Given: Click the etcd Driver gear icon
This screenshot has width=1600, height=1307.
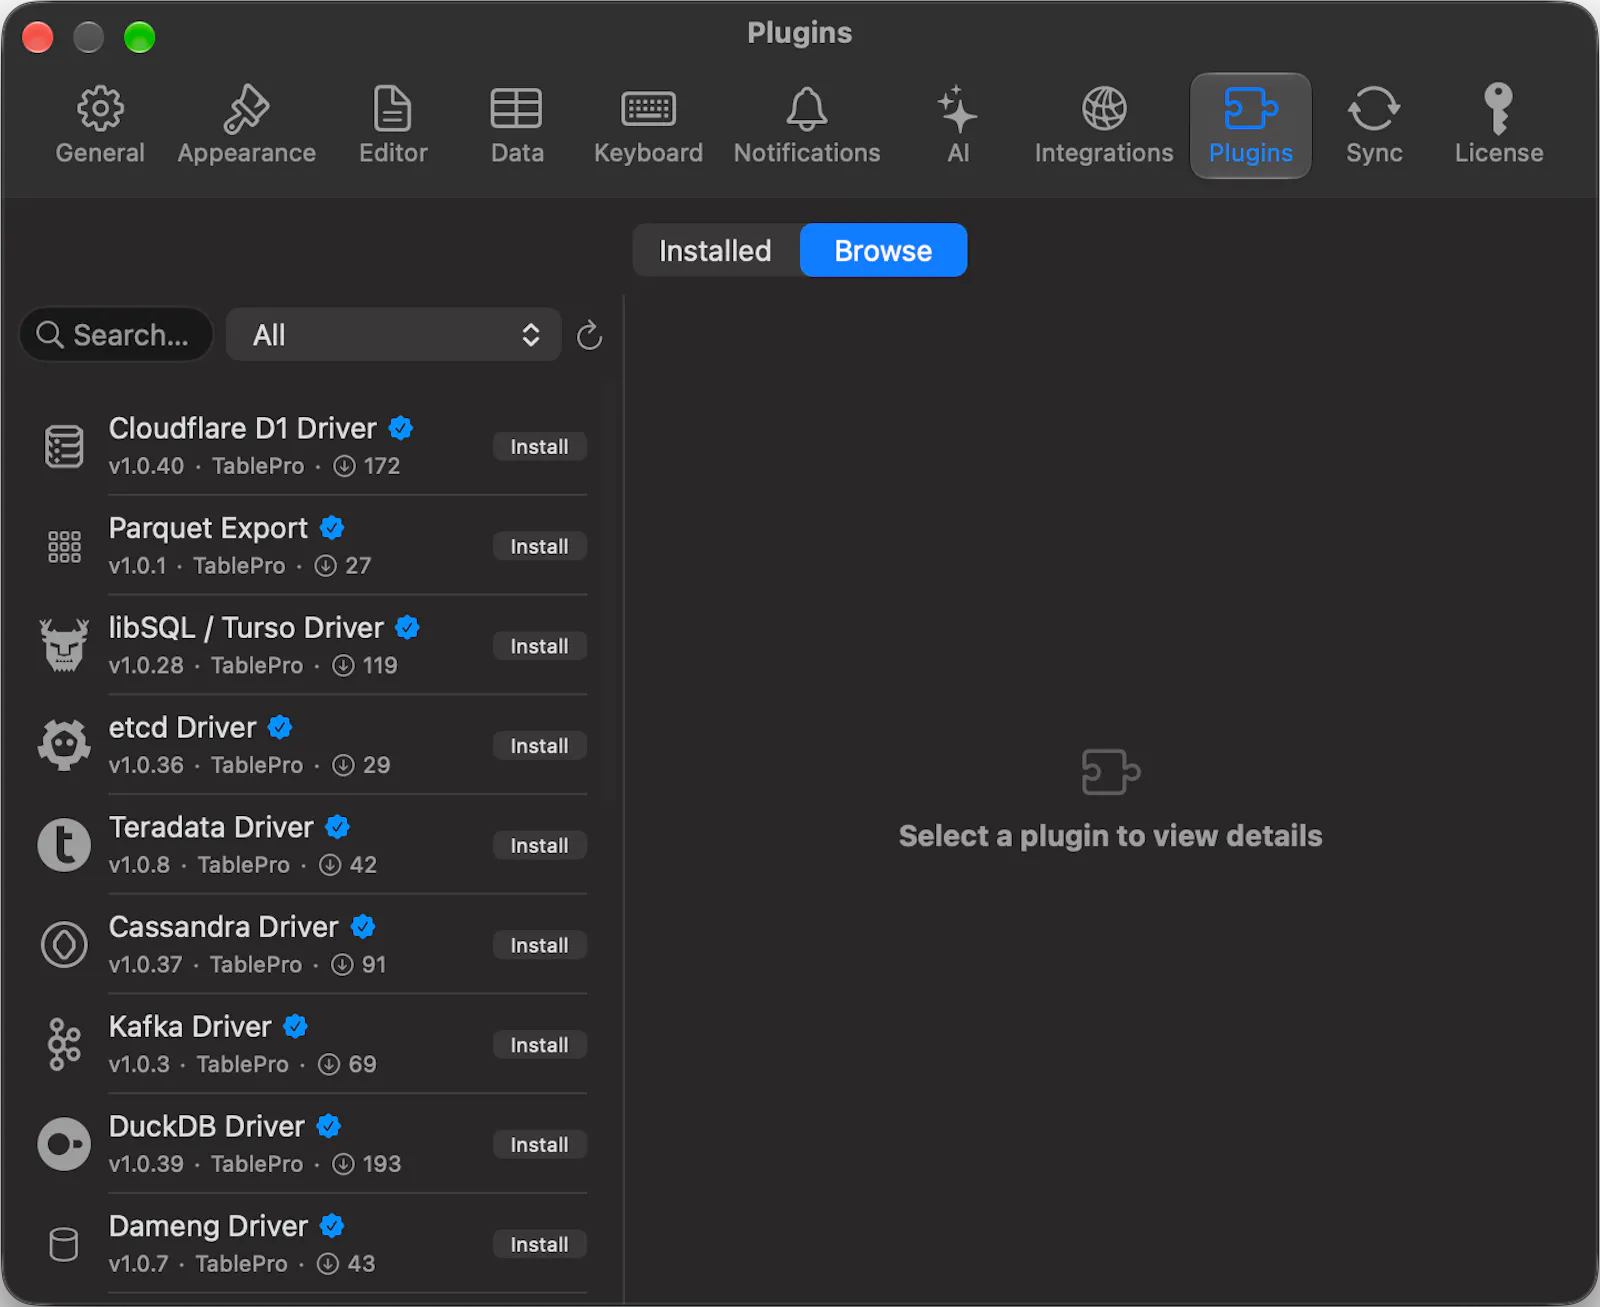Looking at the screenshot, I should pyautogui.click(x=64, y=745).
